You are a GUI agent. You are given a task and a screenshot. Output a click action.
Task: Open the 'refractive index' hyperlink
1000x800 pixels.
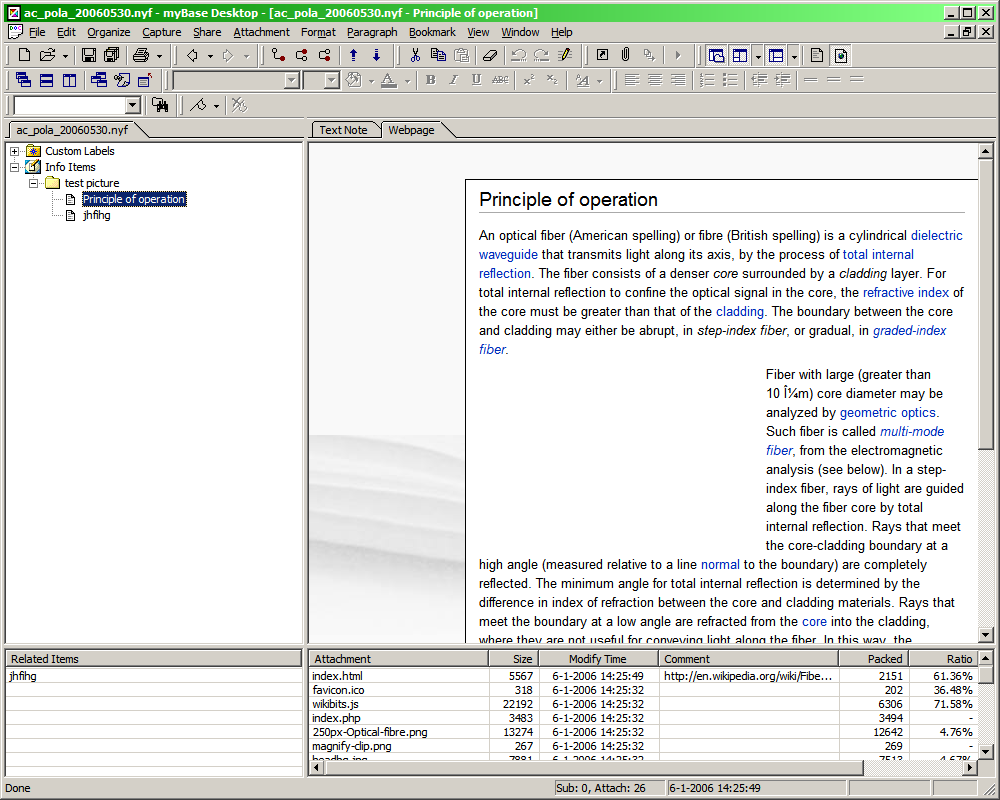[x=905, y=292]
